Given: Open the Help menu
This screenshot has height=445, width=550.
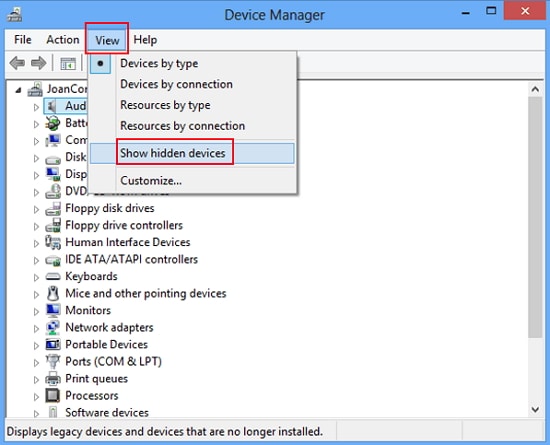Looking at the screenshot, I should (x=145, y=40).
